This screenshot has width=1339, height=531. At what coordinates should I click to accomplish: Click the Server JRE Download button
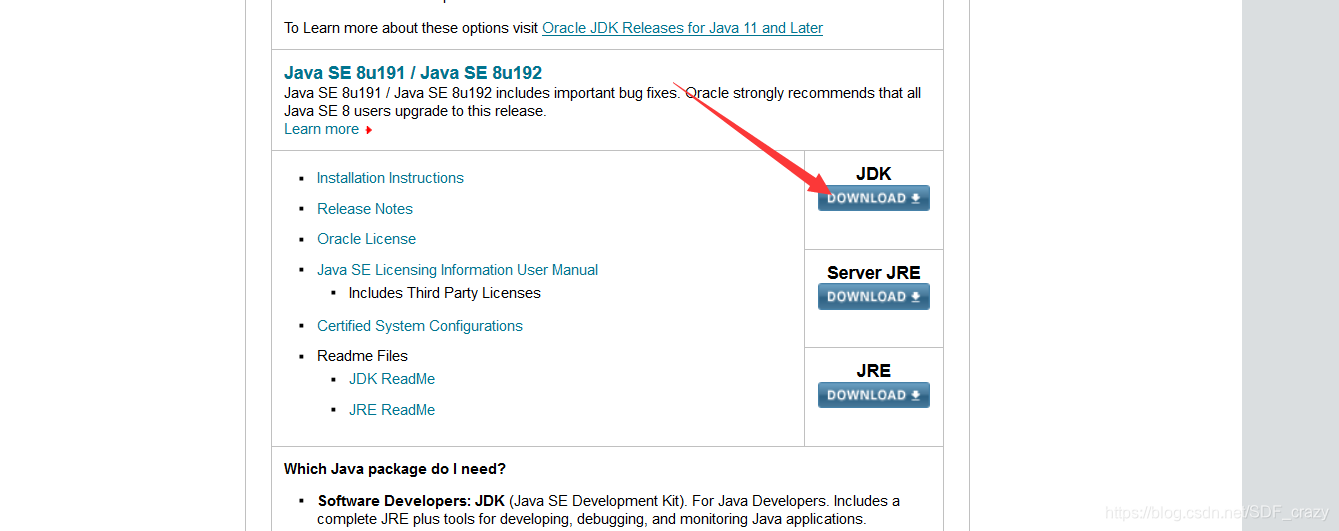coord(873,296)
